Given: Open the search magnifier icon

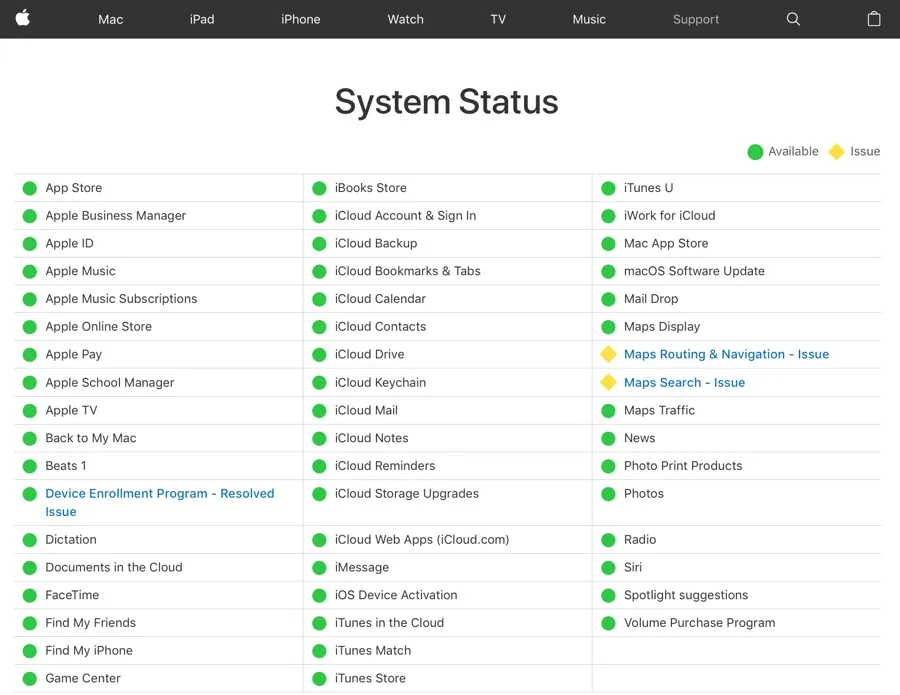Looking at the screenshot, I should (793, 19).
